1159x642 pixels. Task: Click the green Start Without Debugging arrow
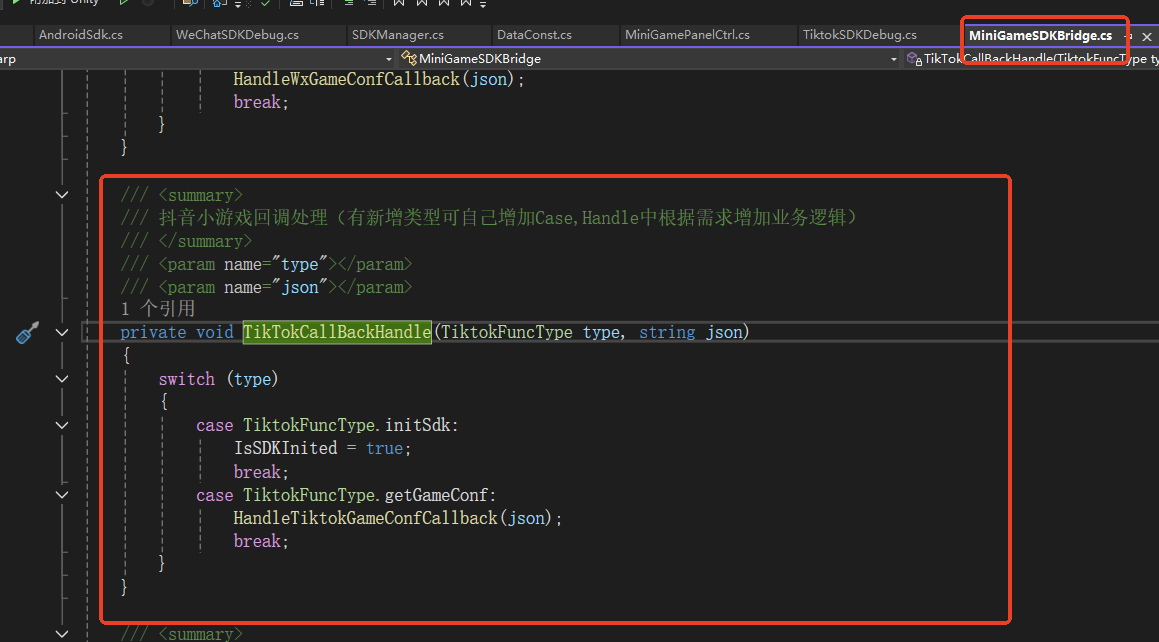[x=124, y=3]
